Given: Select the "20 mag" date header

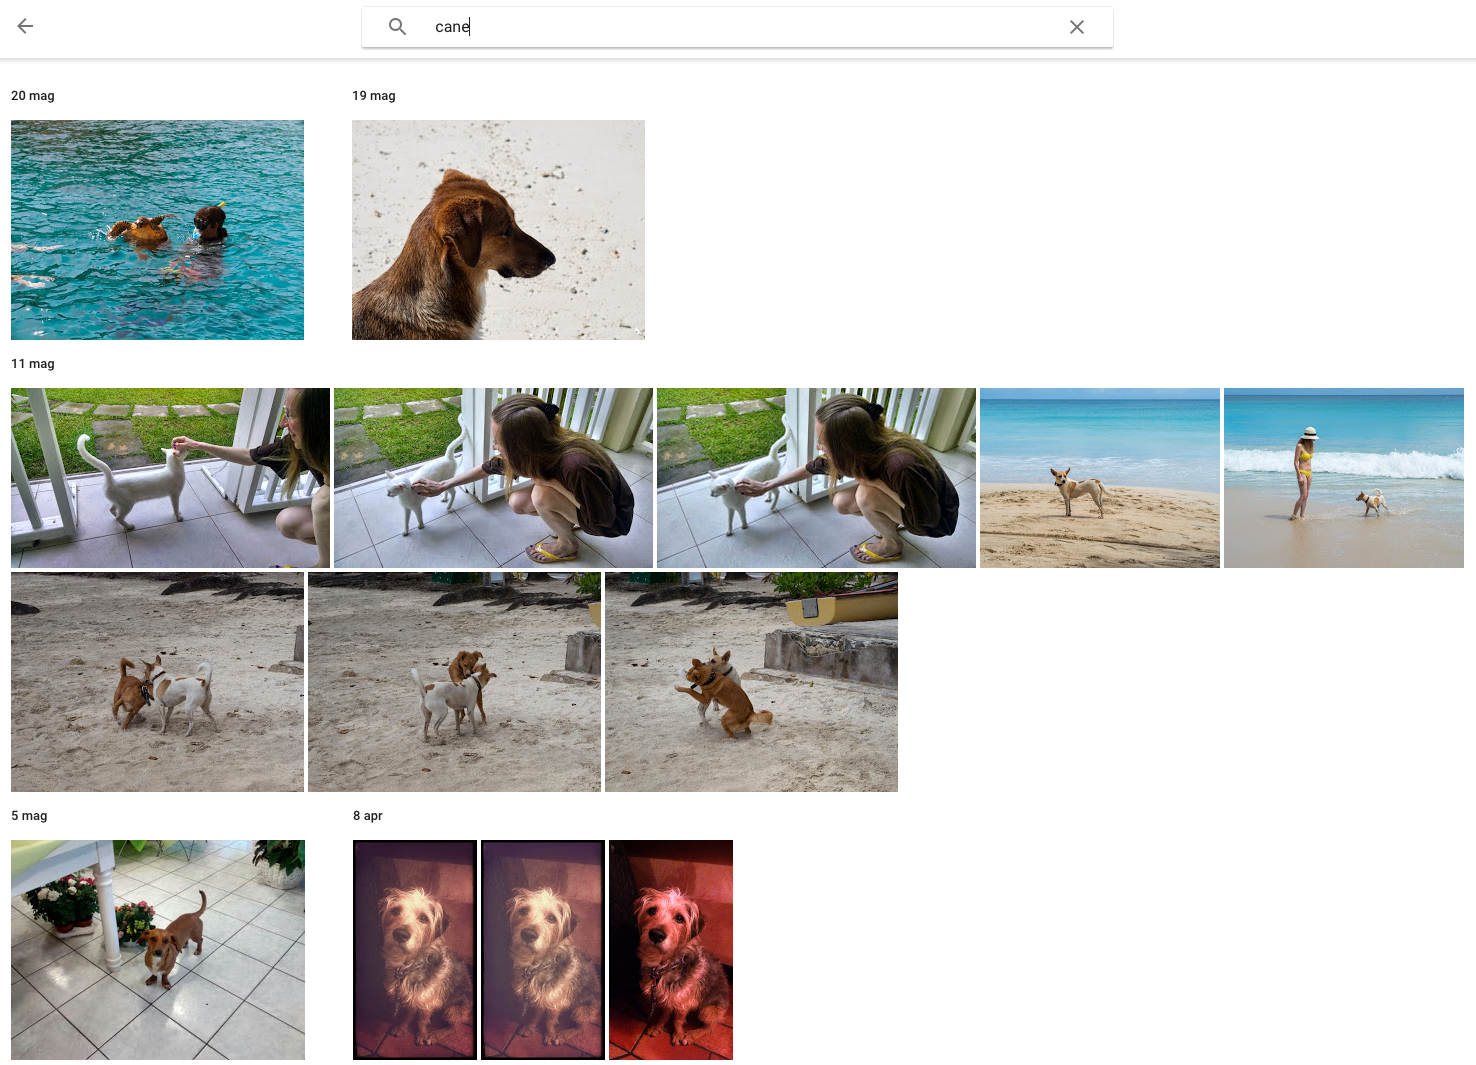Looking at the screenshot, I should click(33, 96).
